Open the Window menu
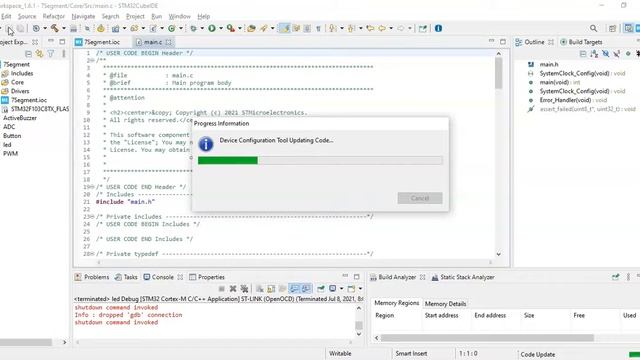 tap(180, 16)
